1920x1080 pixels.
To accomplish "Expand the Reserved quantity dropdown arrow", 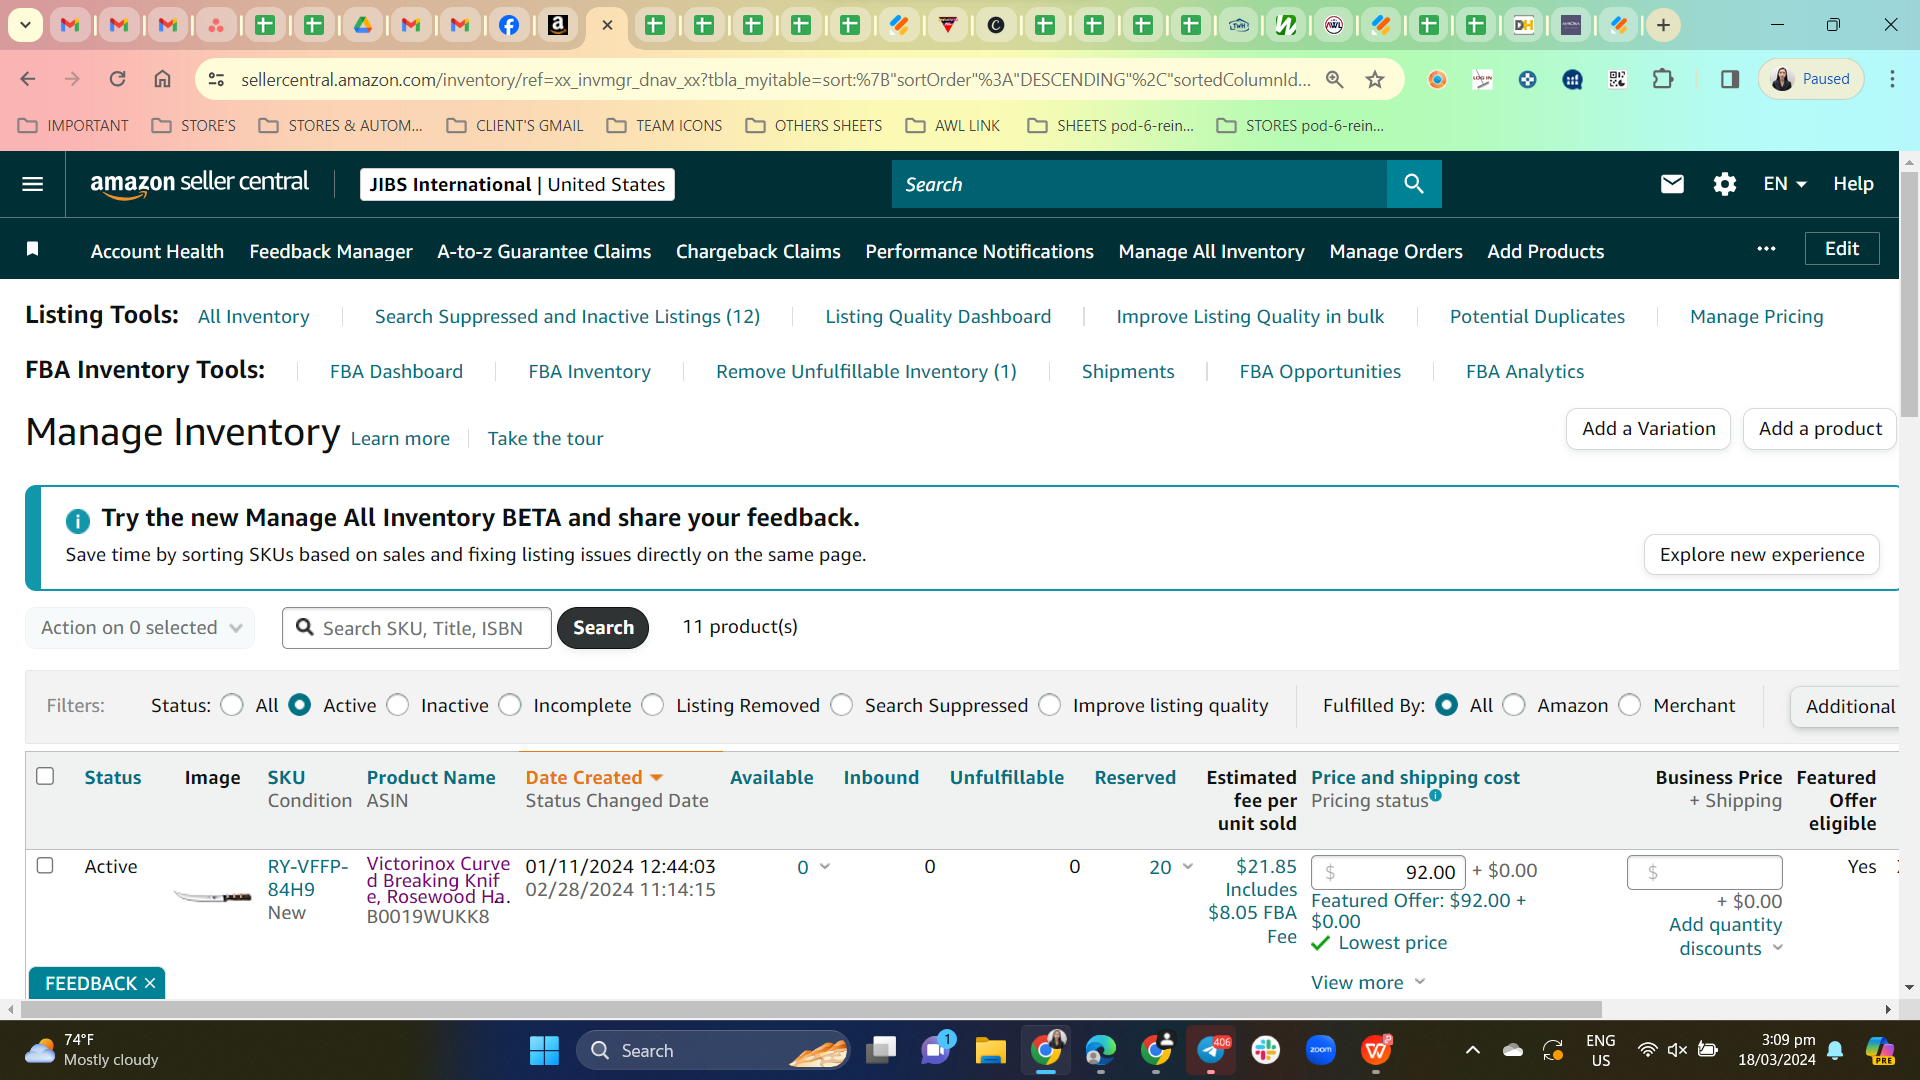I will [1188, 866].
